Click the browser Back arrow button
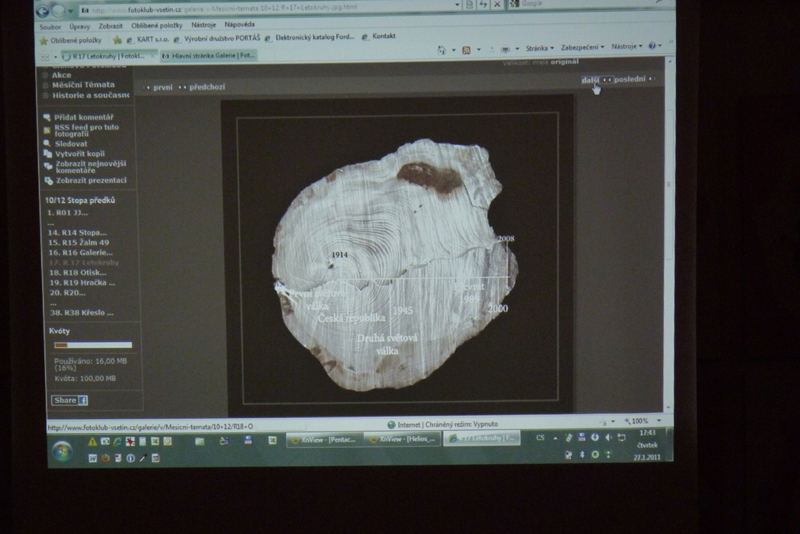Image resolution: width=800 pixels, height=534 pixels. (45, 10)
